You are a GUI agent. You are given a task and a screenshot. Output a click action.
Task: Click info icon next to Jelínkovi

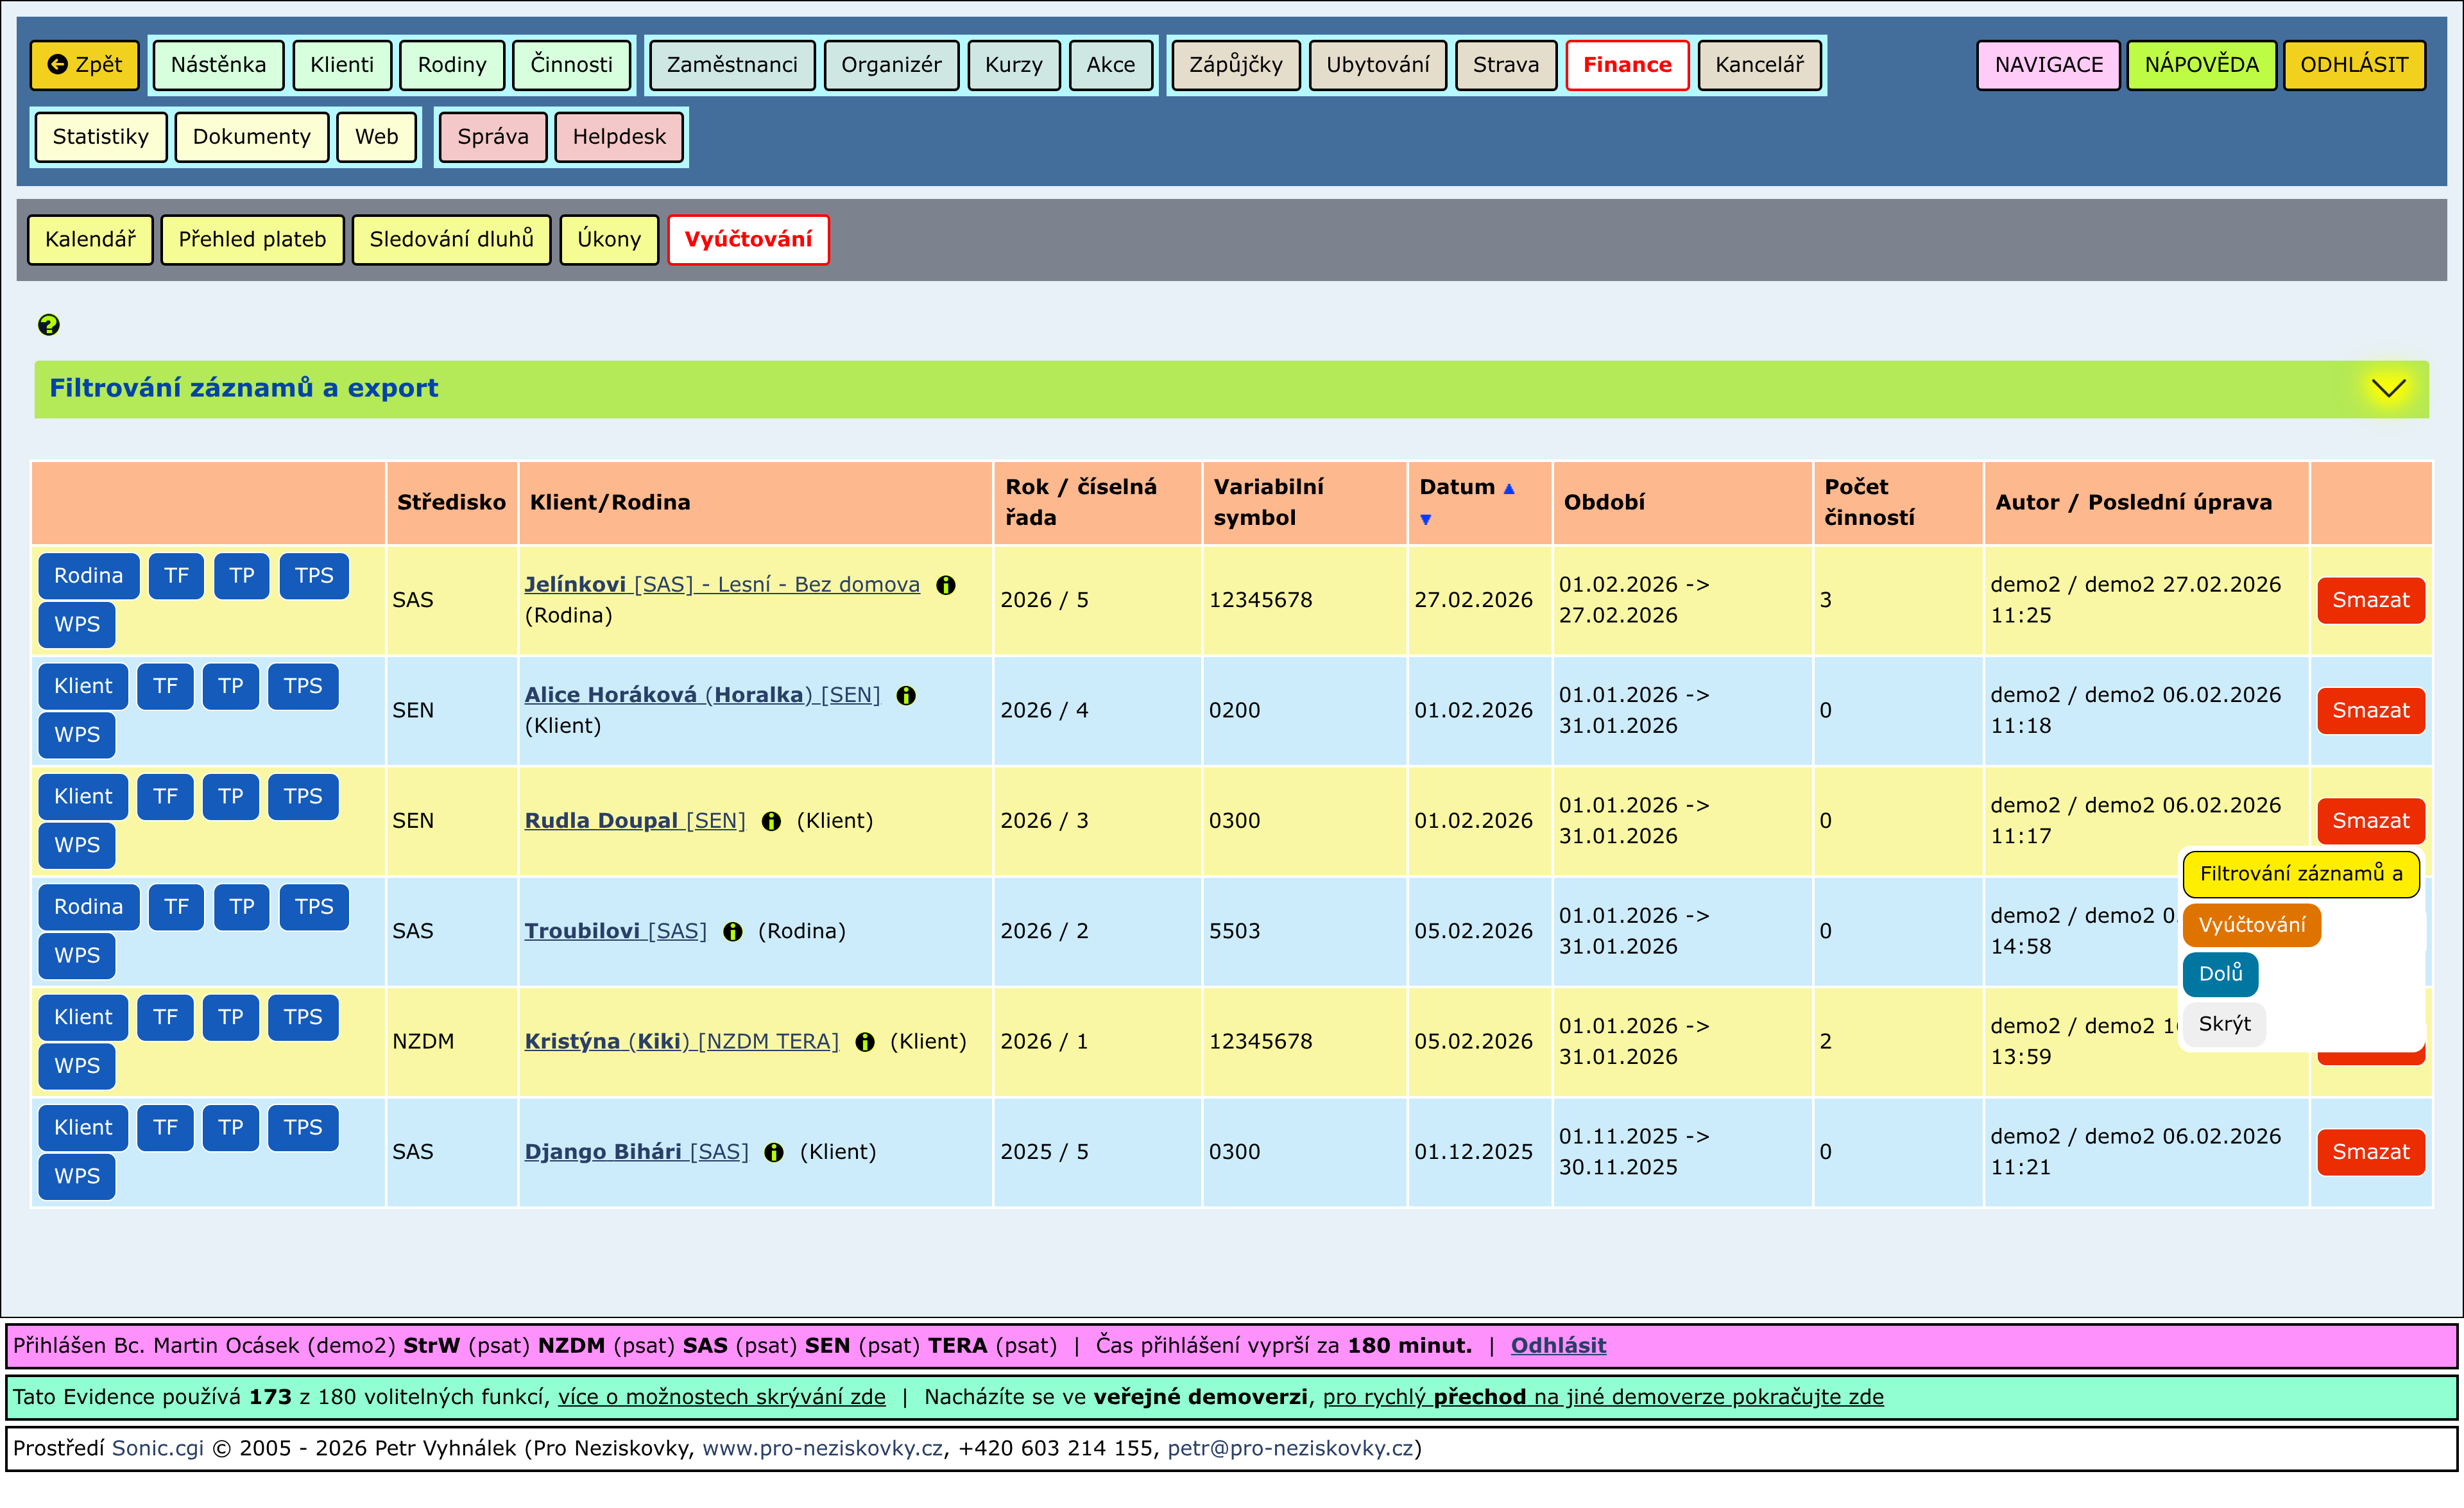pyautogui.click(x=945, y=586)
